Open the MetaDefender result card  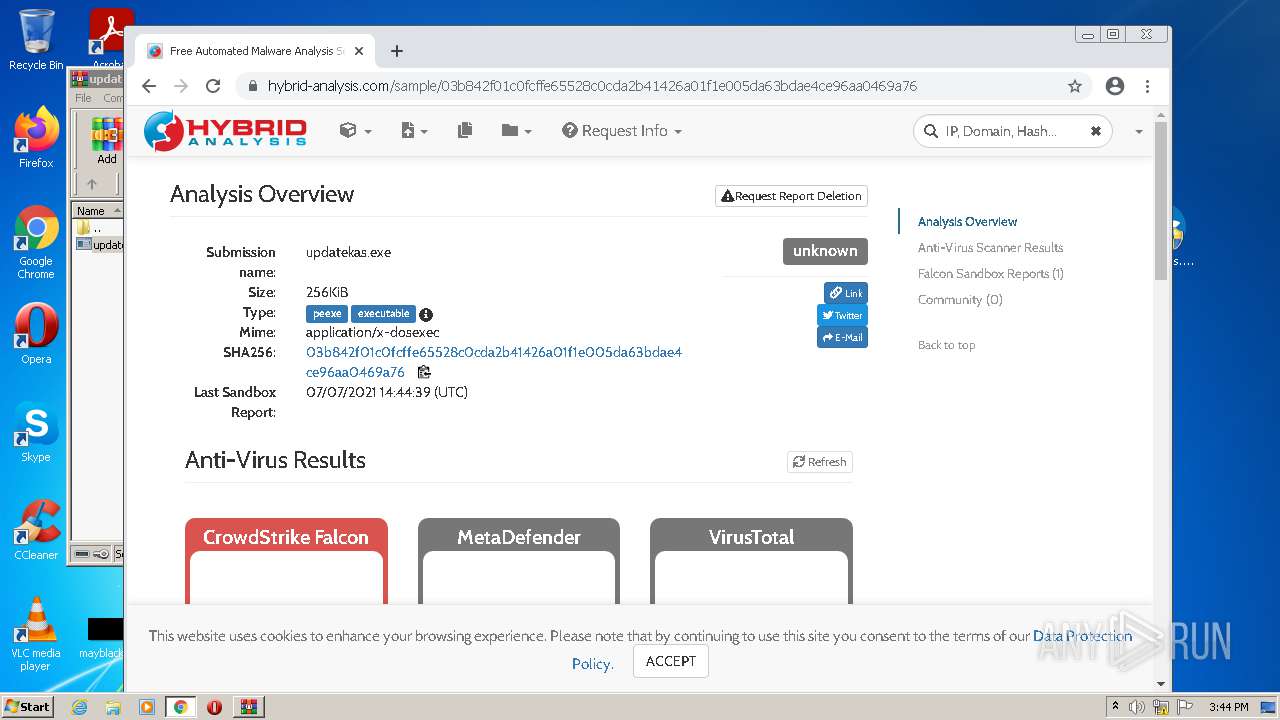pos(519,561)
